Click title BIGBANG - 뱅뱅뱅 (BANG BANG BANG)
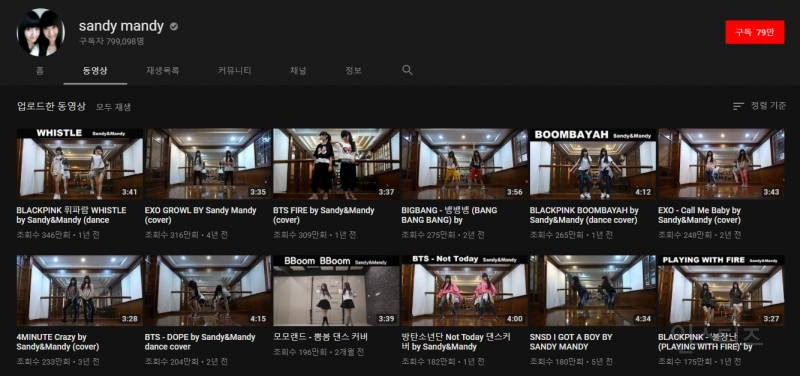The height and width of the screenshot is (376, 800). point(449,215)
